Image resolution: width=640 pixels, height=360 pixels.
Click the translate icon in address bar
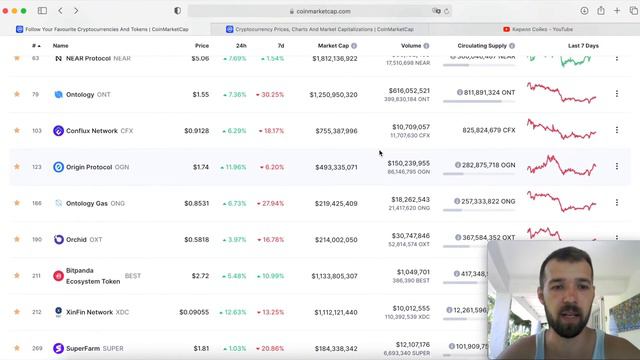pyautogui.click(x=436, y=11)
